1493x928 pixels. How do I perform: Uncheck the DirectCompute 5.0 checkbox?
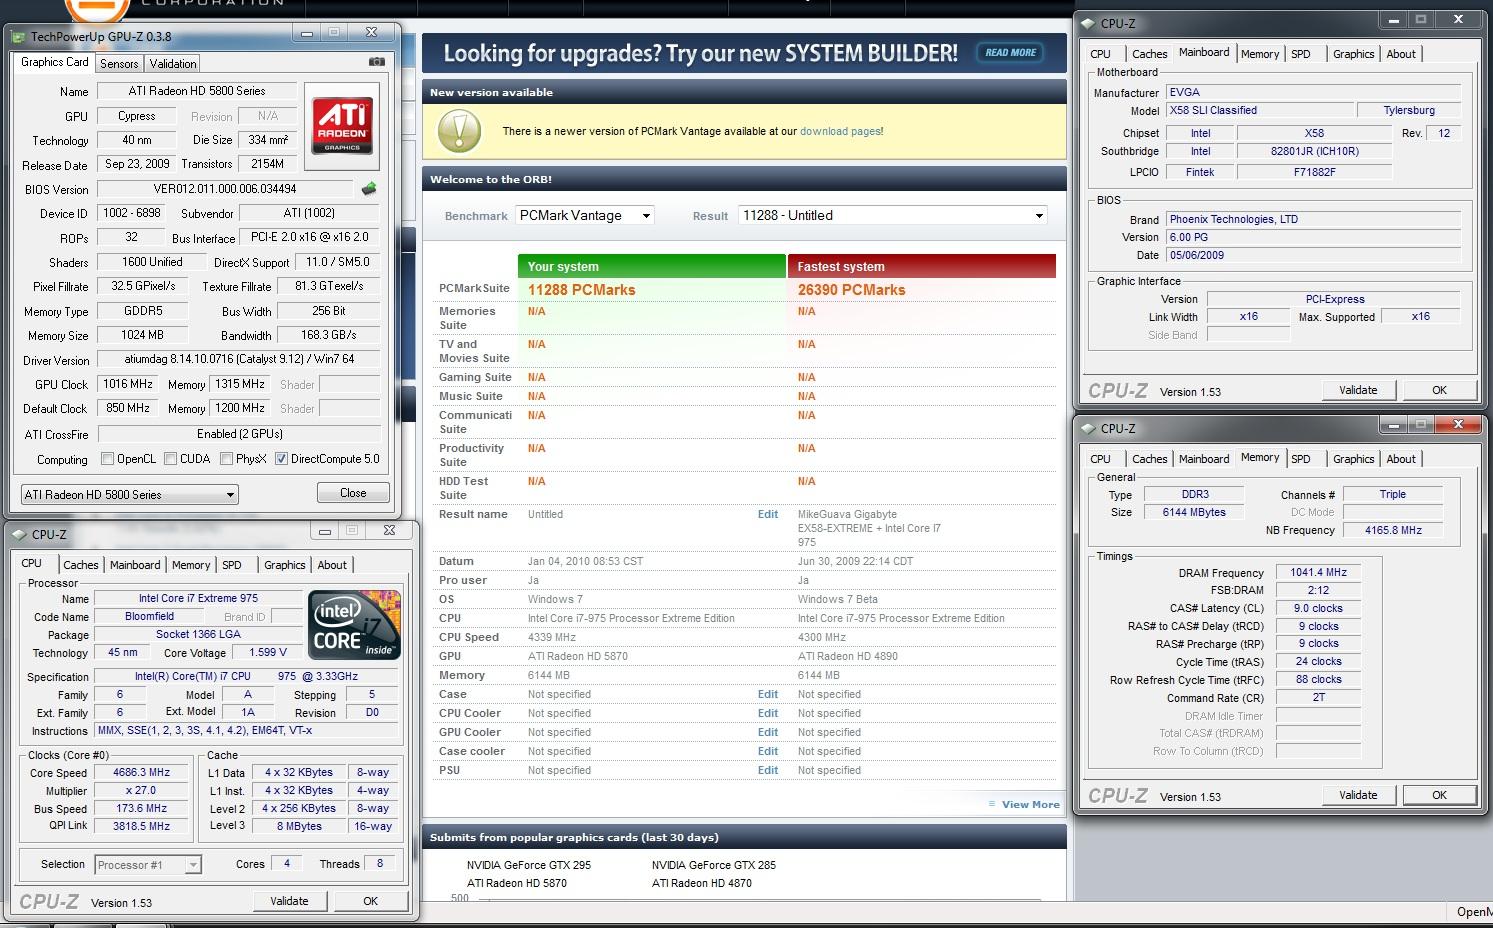(281, 459)
